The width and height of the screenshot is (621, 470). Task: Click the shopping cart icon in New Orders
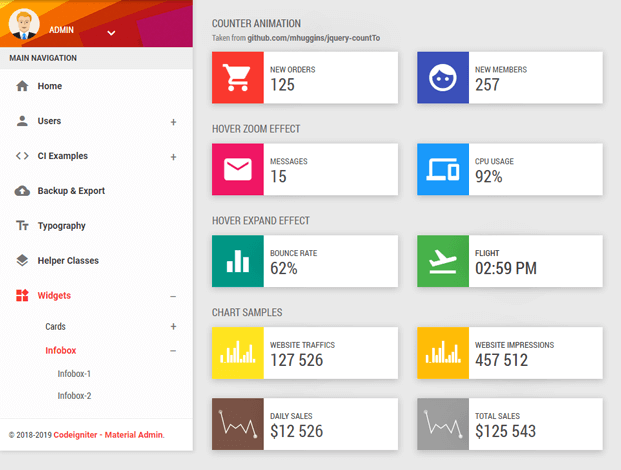click(237, 78)
